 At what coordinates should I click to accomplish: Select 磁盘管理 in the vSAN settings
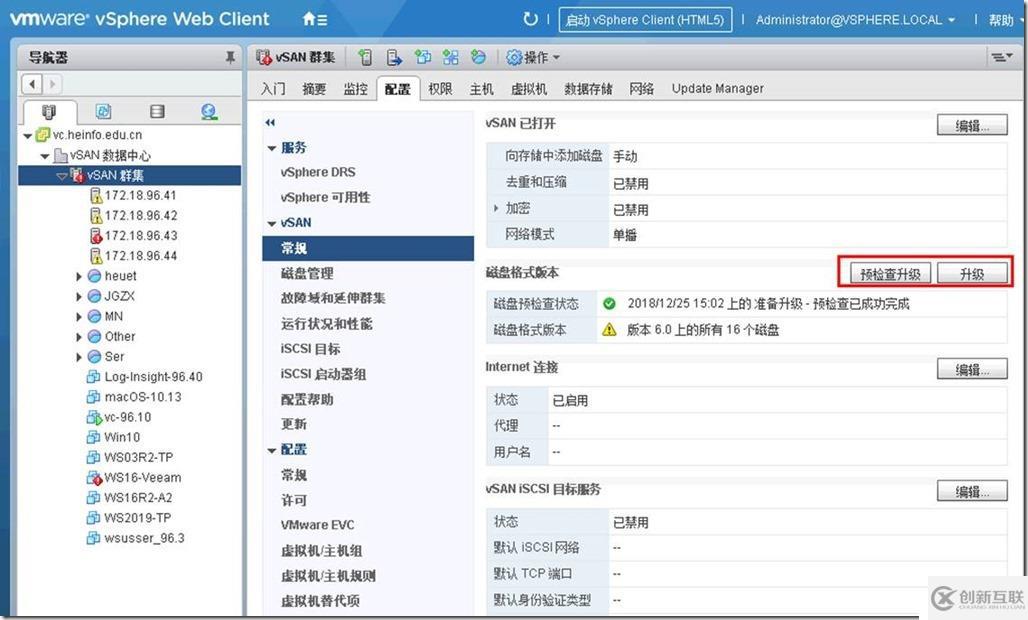coord(307,273)
